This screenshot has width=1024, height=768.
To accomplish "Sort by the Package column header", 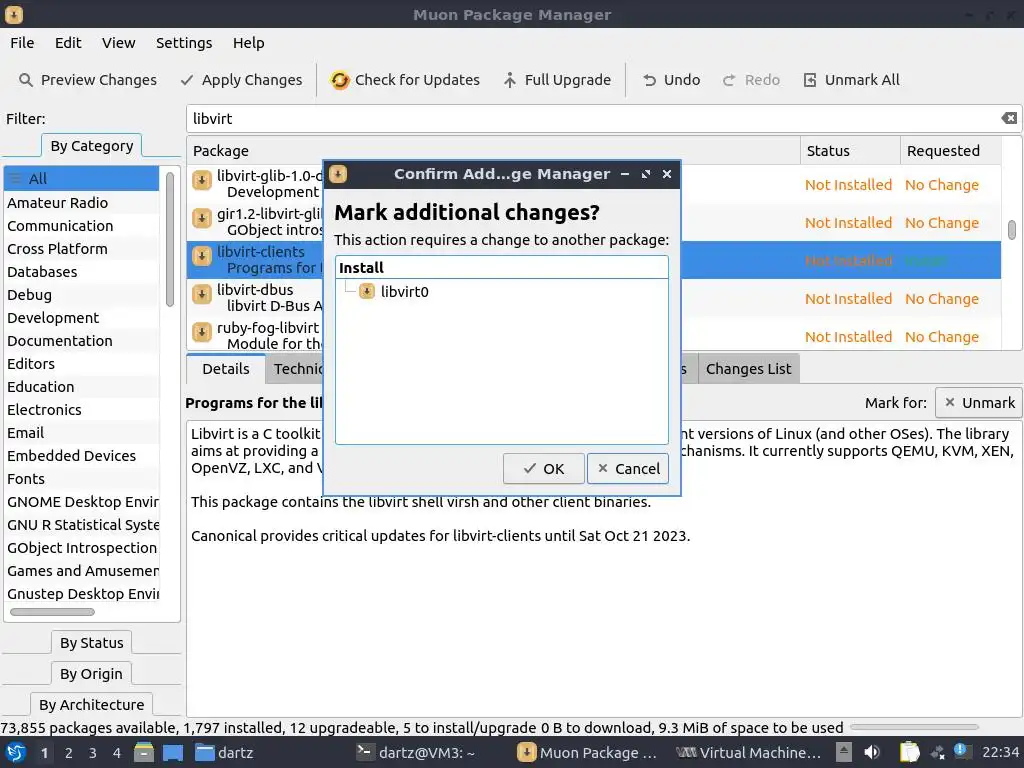I will click(493, 151).
